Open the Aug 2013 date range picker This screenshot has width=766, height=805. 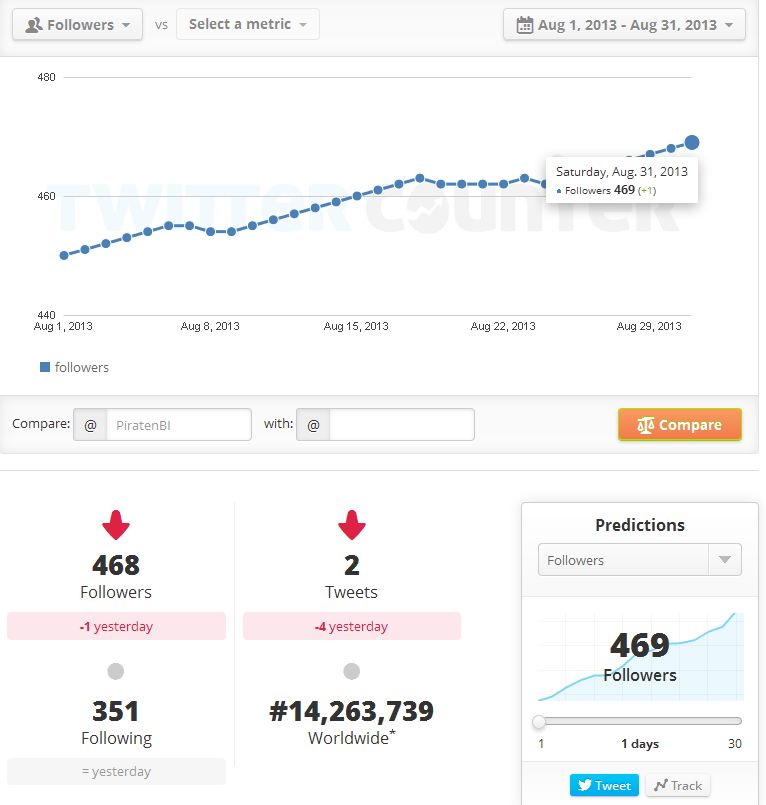coord(624,25)
